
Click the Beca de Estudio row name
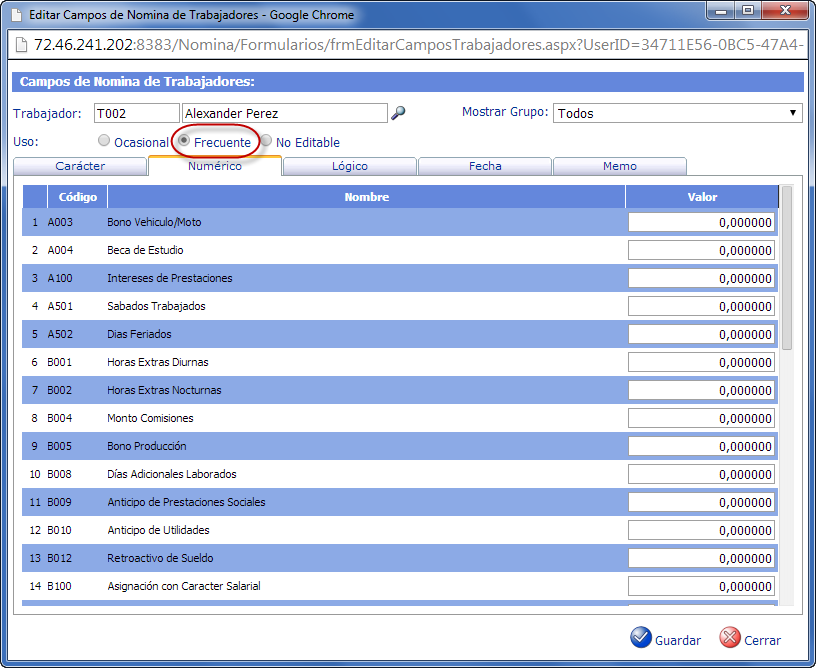click(x=145, y=250)
